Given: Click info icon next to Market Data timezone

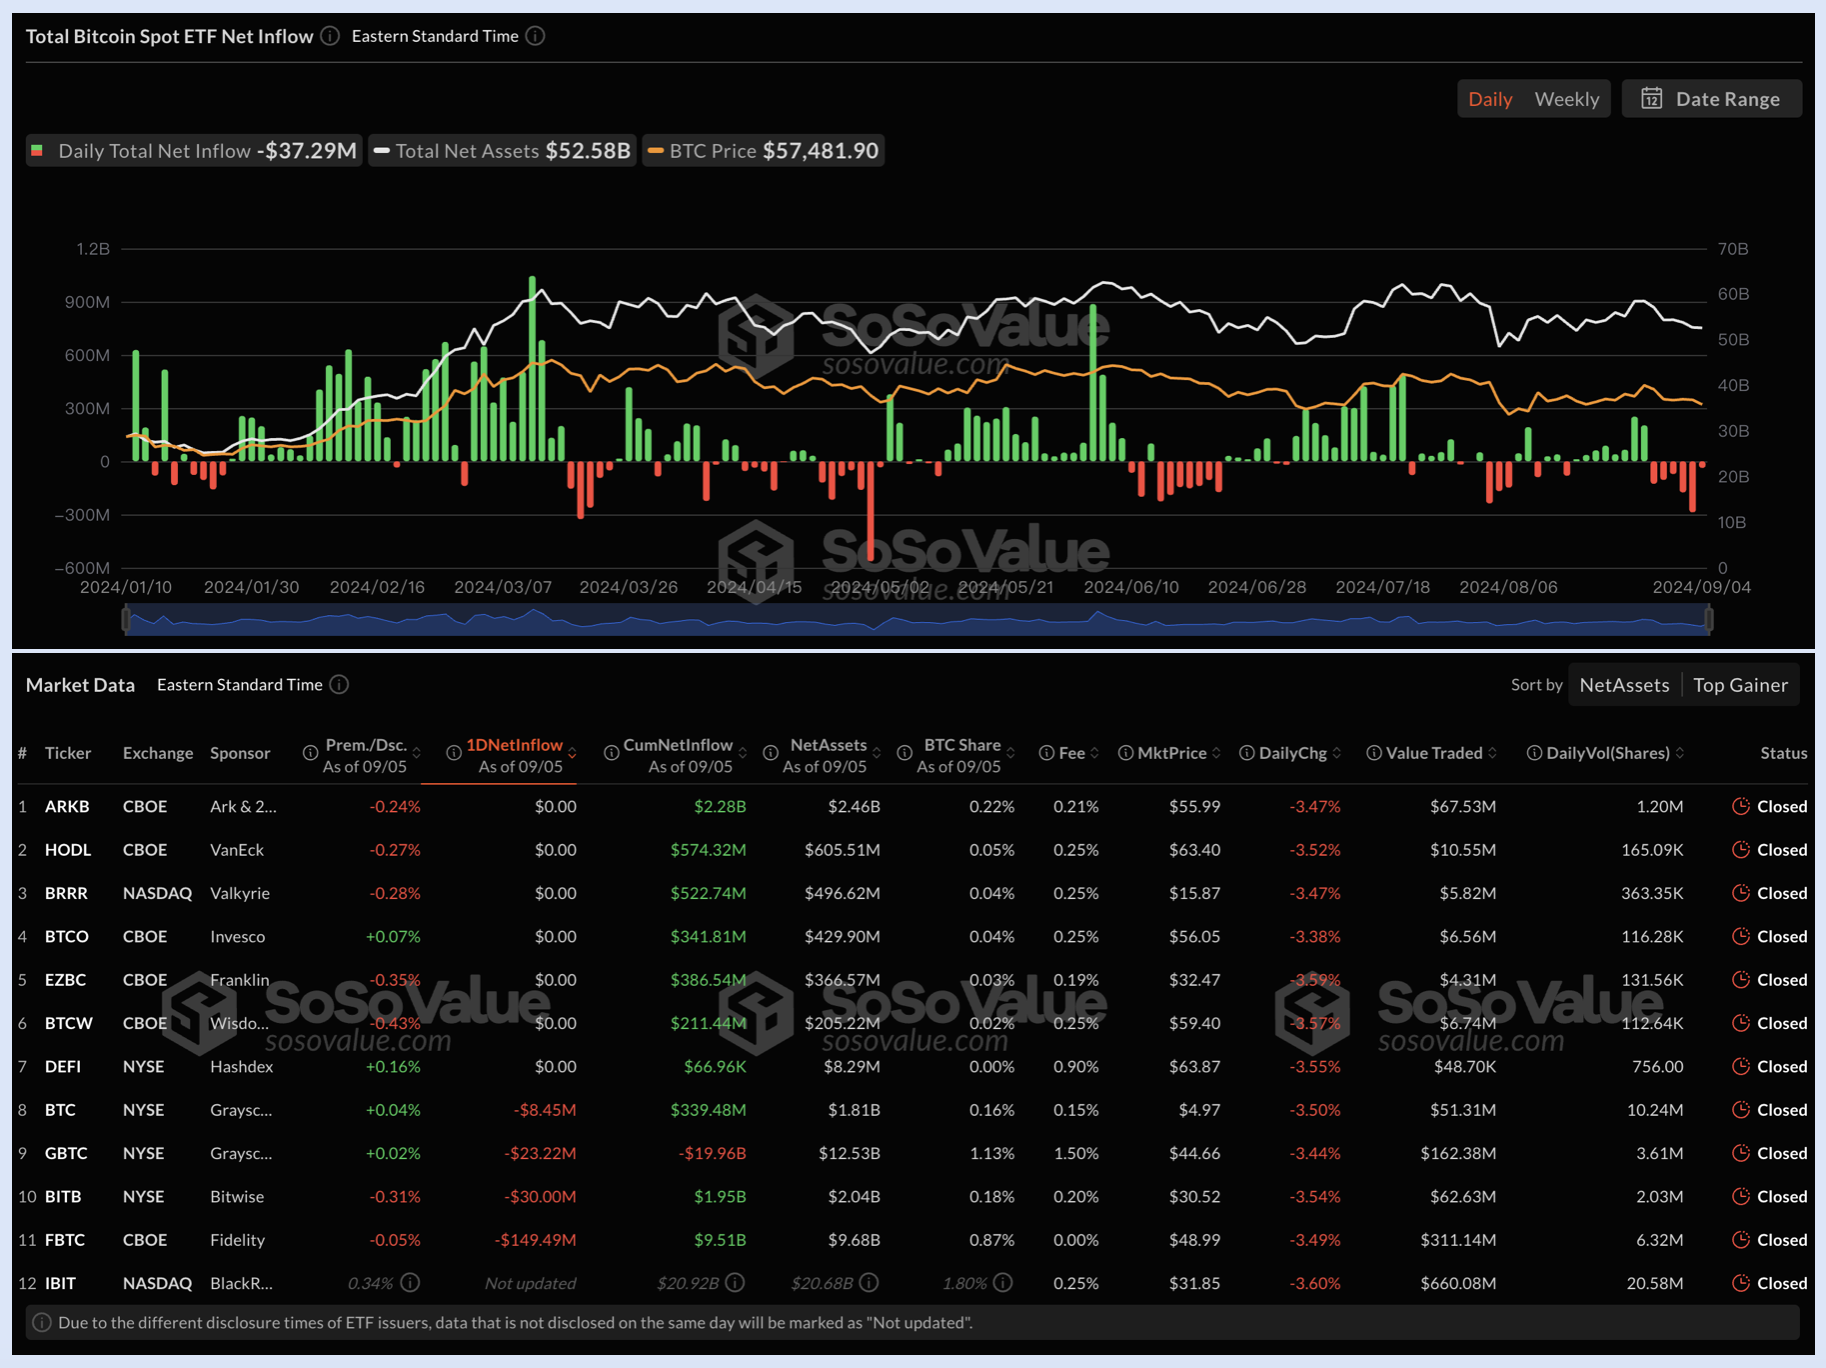Looking at the screenshot, I should pos(340,684).
